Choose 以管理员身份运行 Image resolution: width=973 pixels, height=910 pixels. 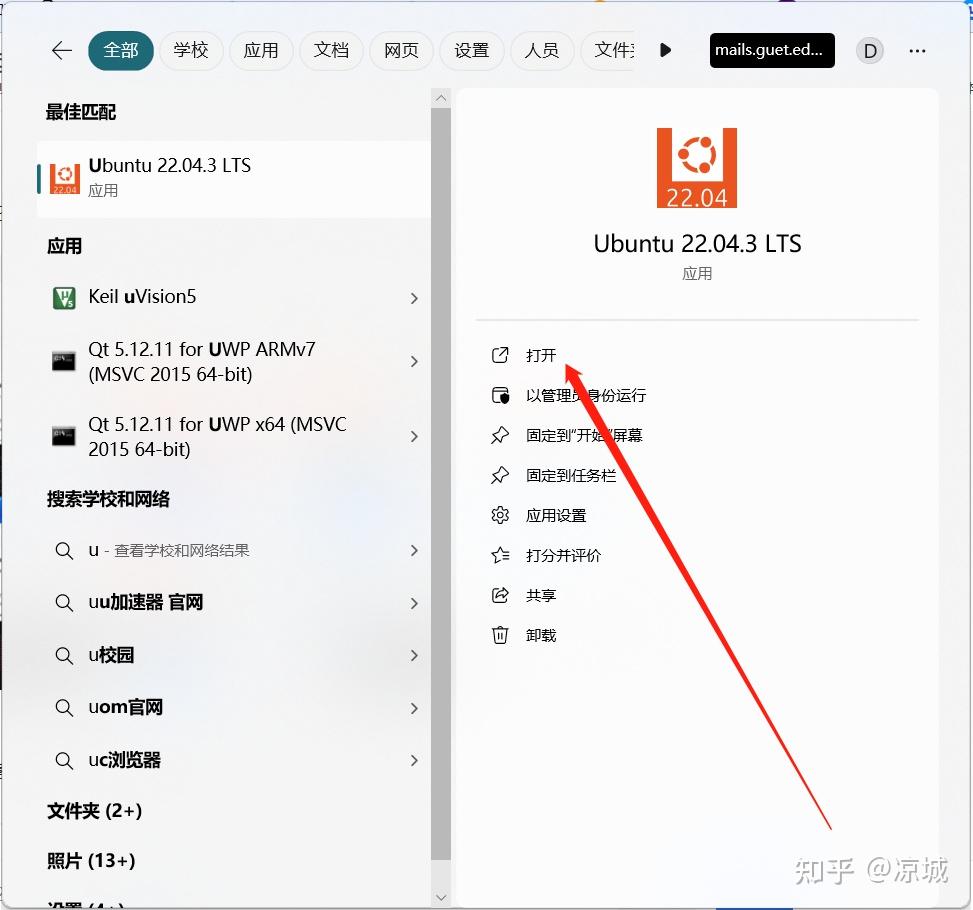586,395
